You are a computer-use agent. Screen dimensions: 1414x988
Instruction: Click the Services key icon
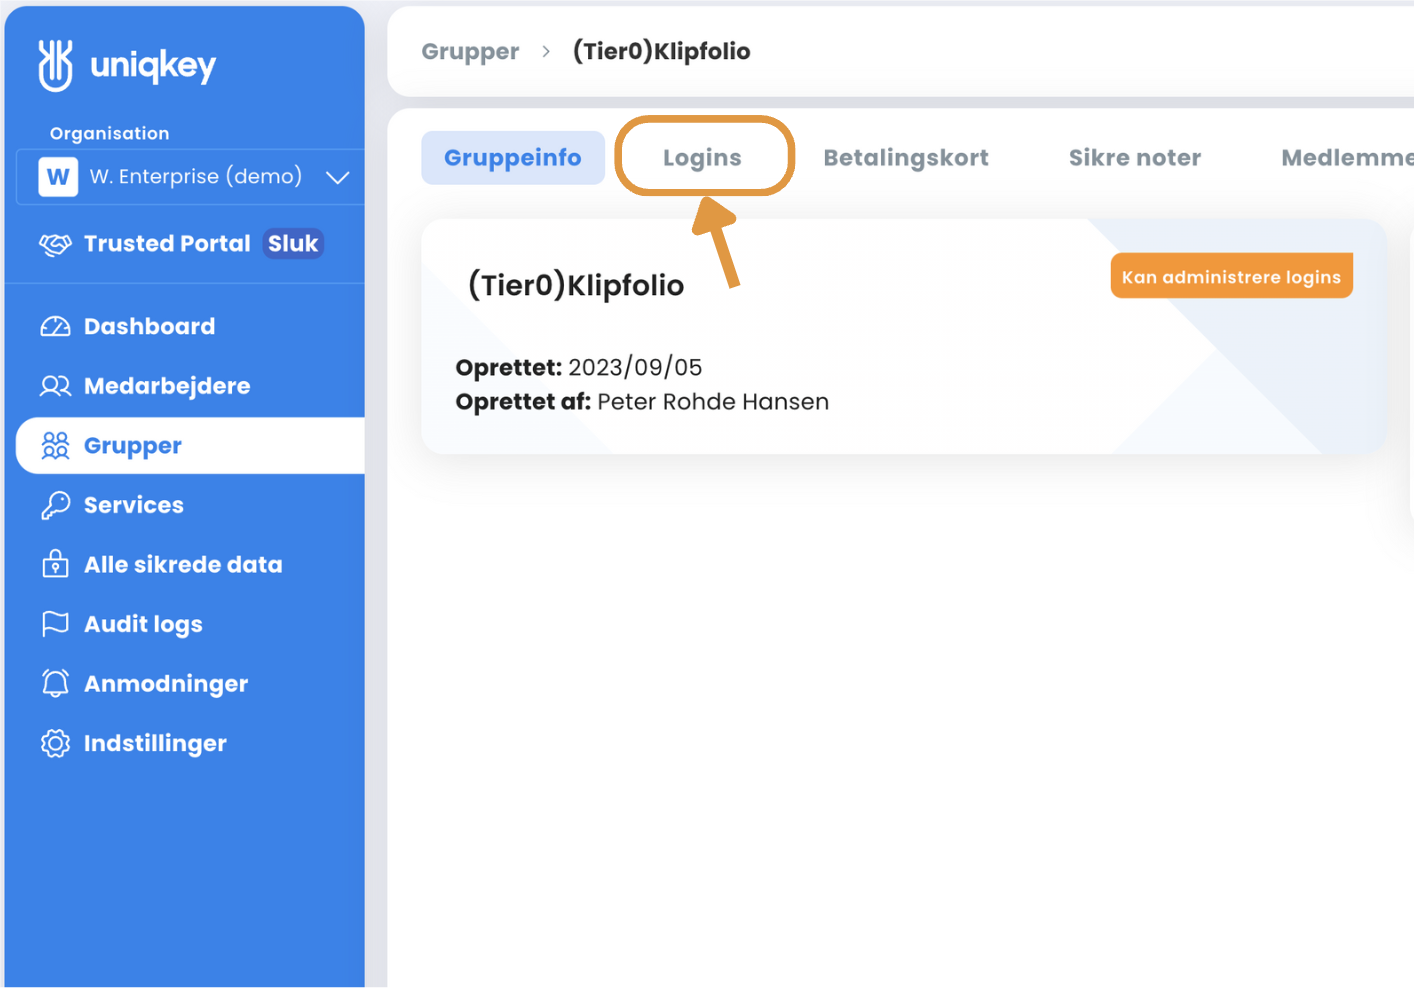click(55, 505)
